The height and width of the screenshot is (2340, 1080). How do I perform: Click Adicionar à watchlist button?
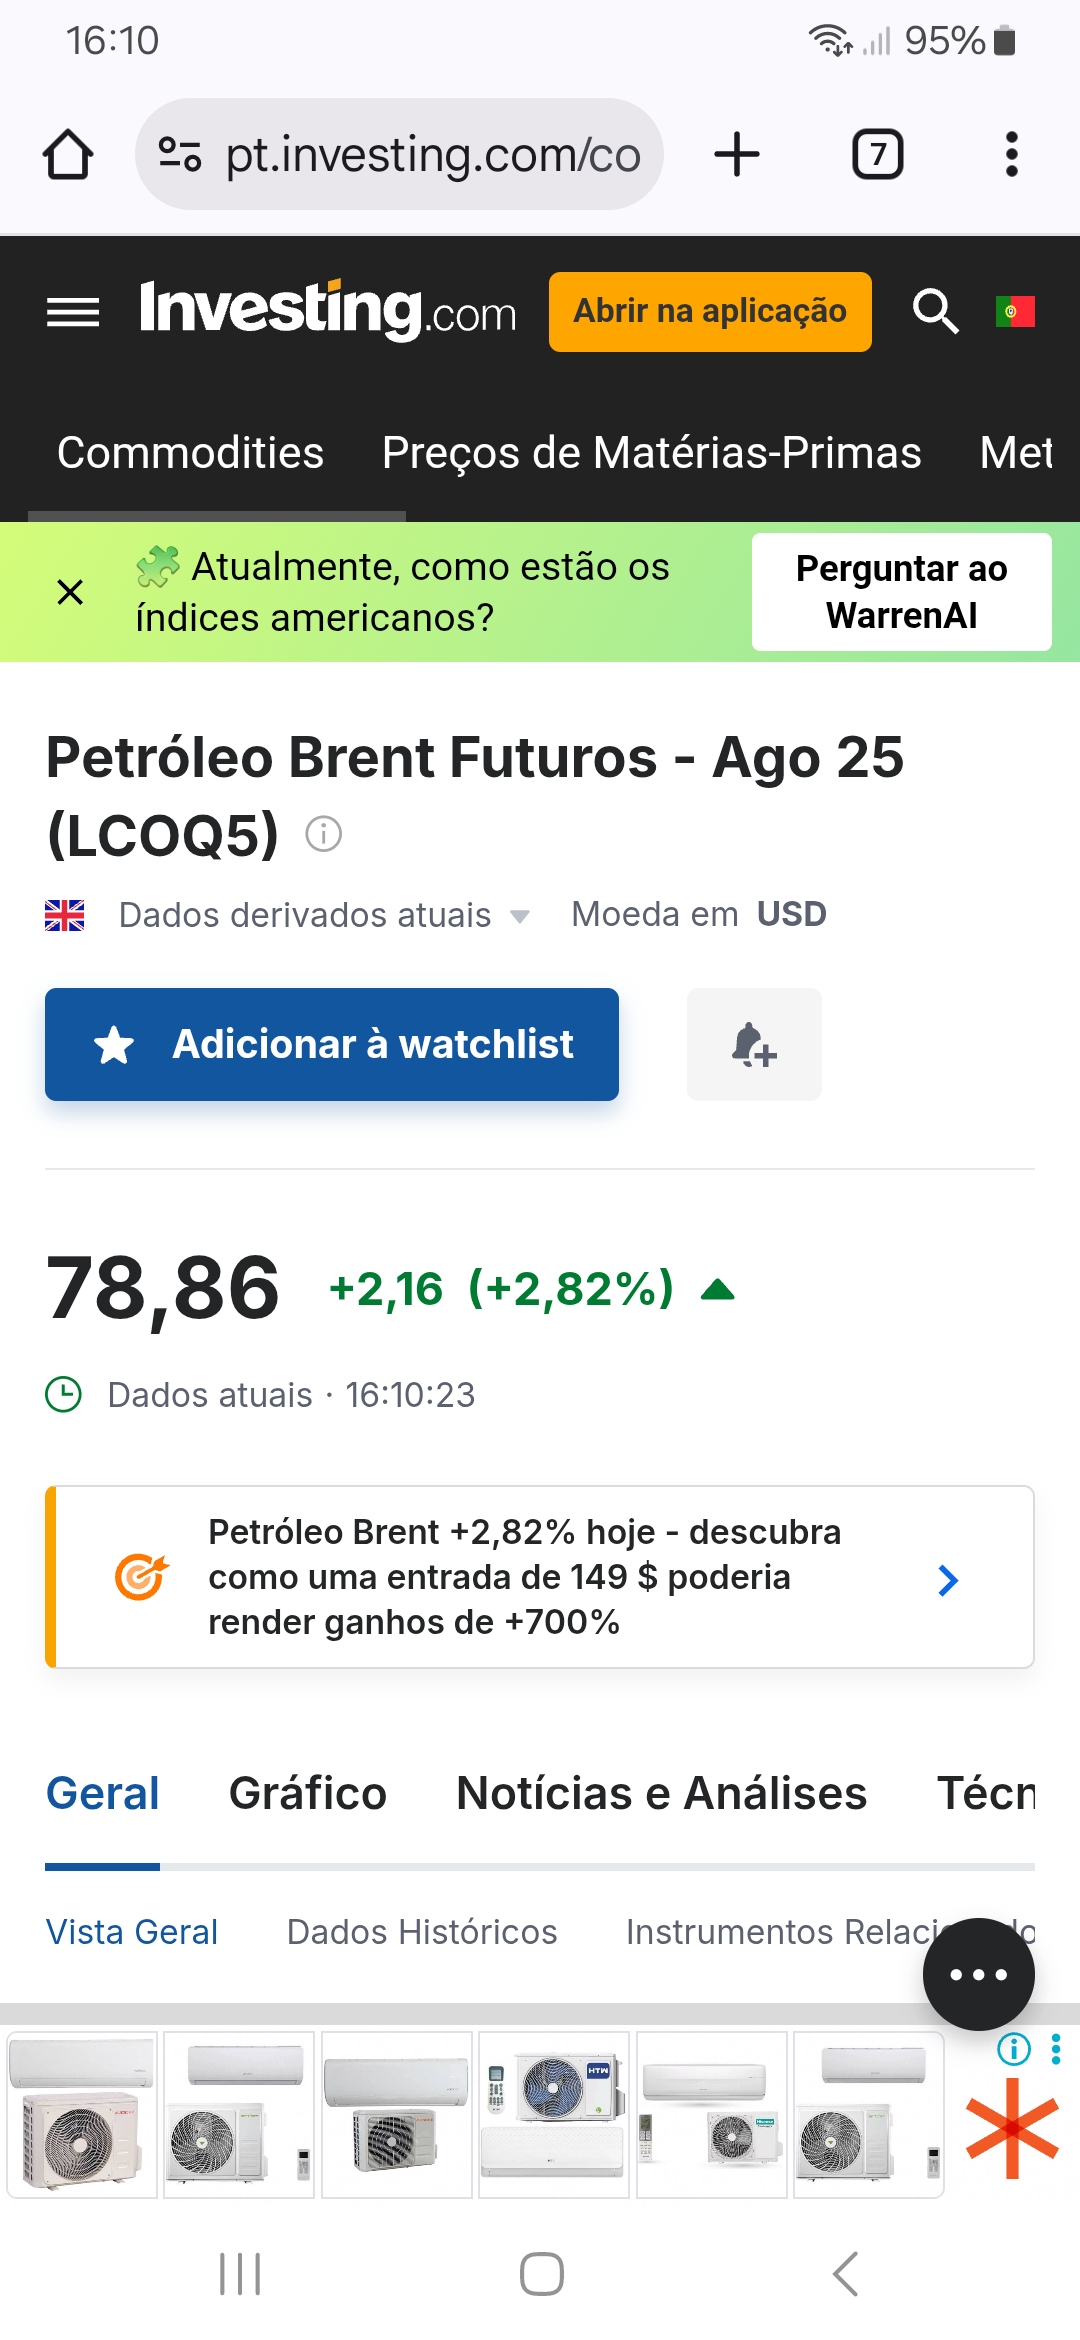pyautogui.click(x=332, y=1045)
